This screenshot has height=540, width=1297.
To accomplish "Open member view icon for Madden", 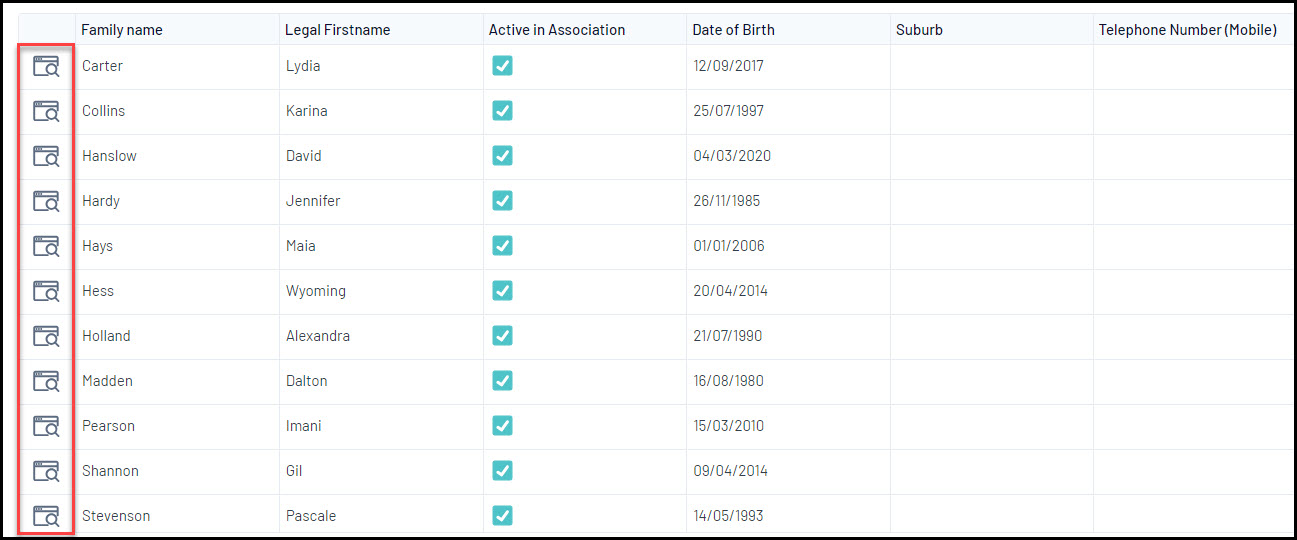I will tap(46, 381).
